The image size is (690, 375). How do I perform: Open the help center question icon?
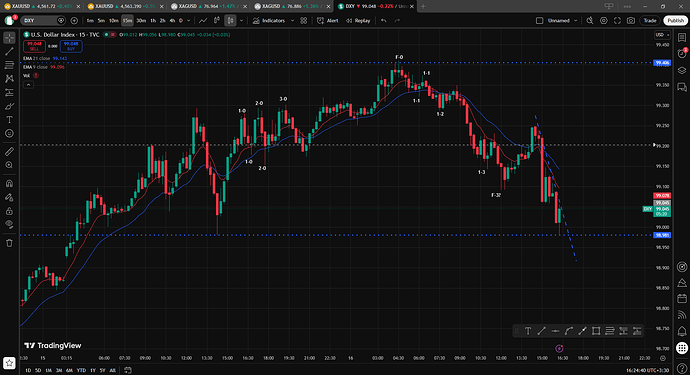click(x=682, y=368)
